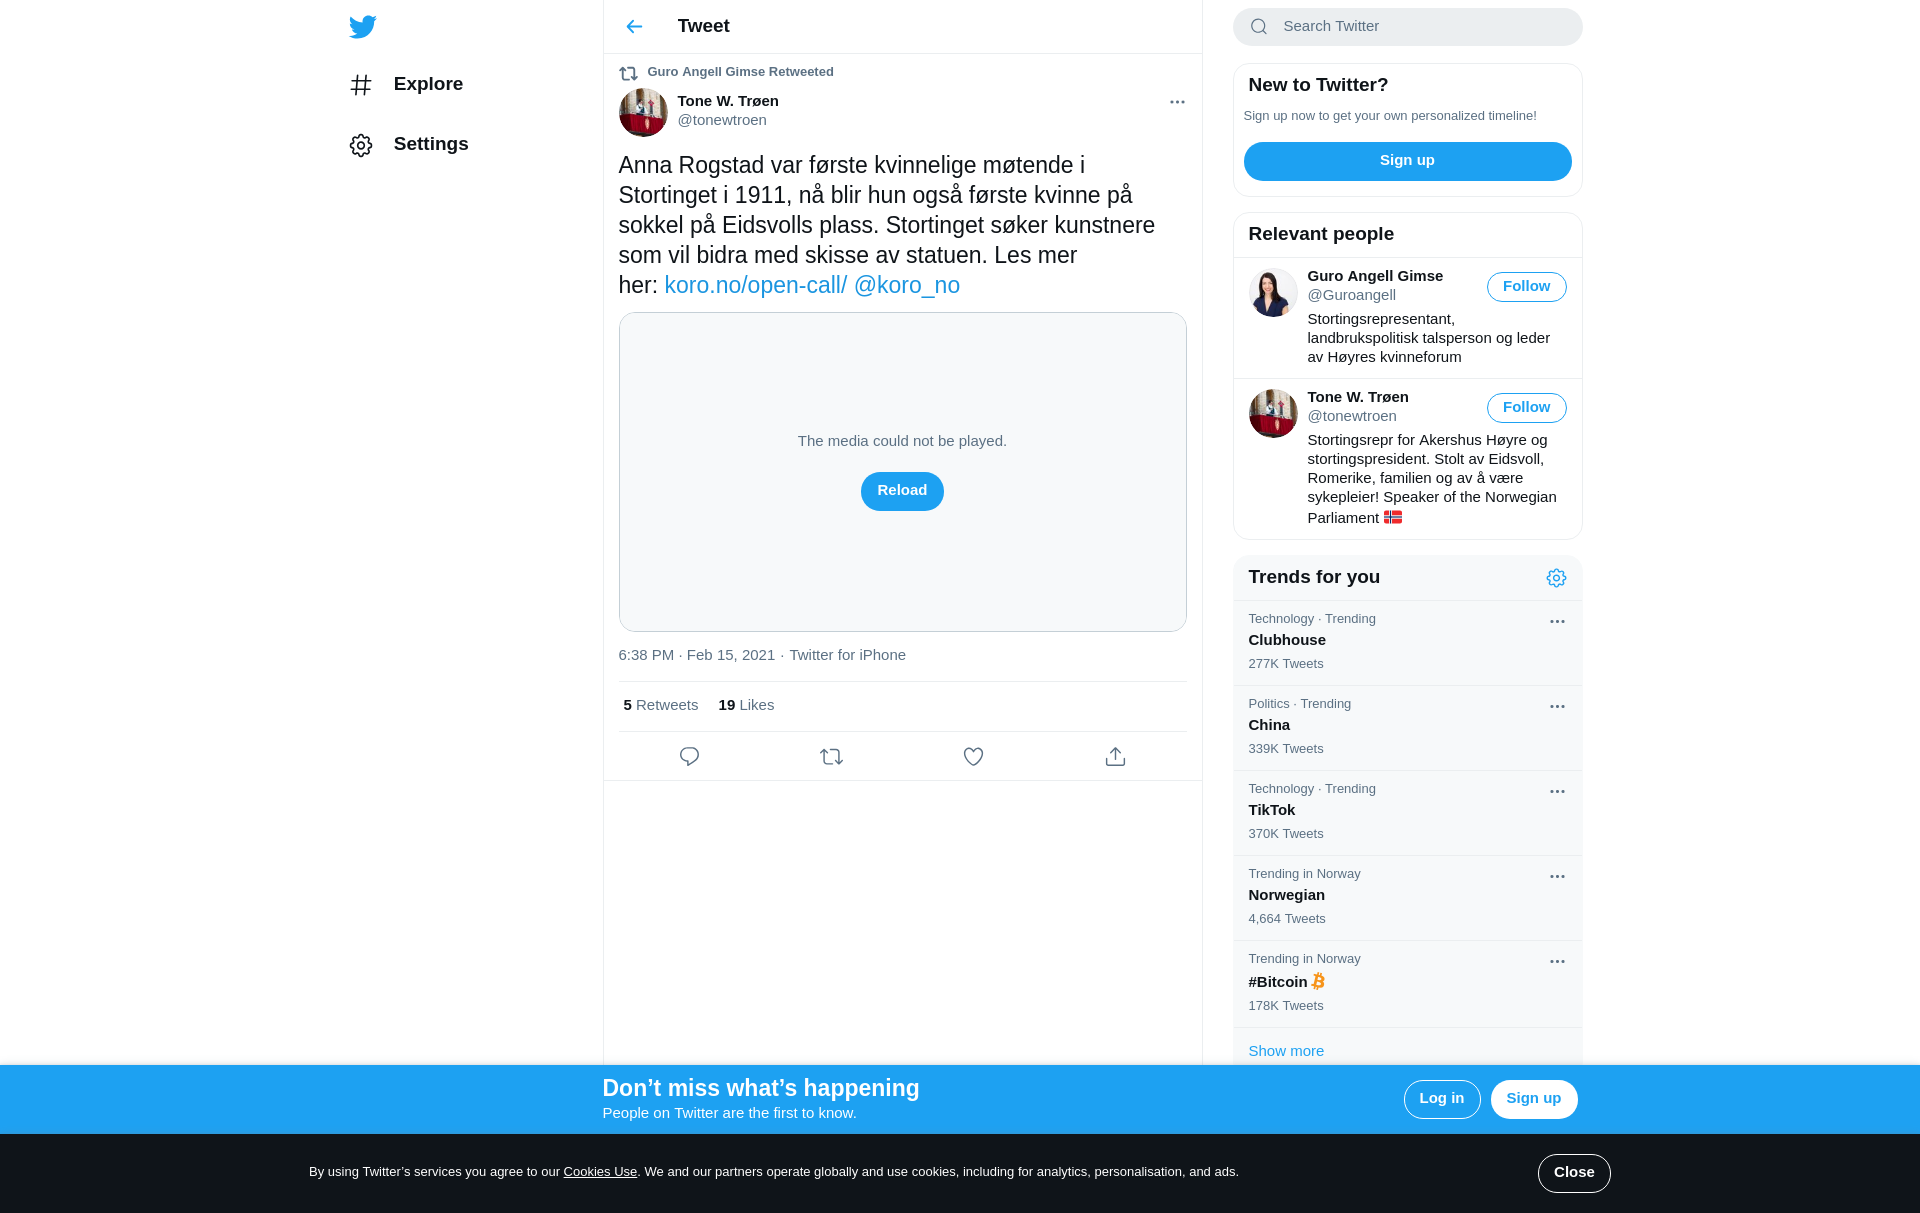Click the Twitter bird logo
Viewport: 1920px width, 1213px height.
click(x=362, y=27)
